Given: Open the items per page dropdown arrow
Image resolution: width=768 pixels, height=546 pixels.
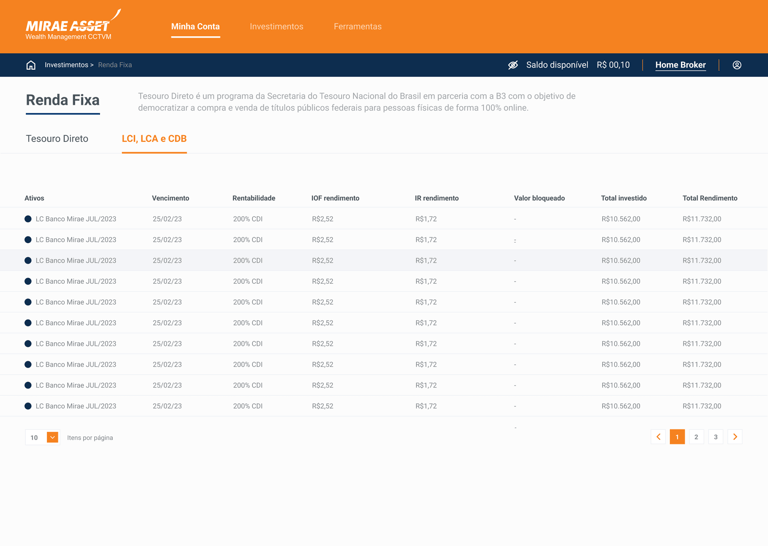Looking at the screenshot, I should coord(52,437).
